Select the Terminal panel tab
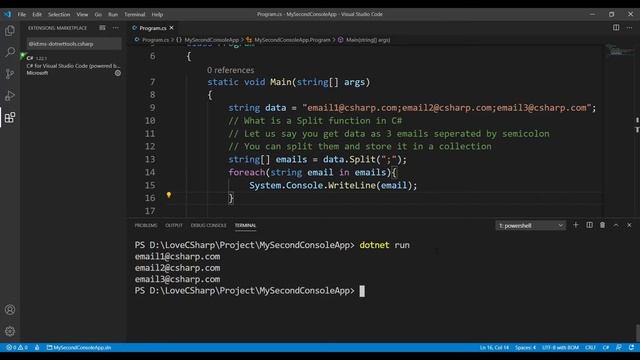Viewport: 640px width, 360px height. tap(245, 225)
